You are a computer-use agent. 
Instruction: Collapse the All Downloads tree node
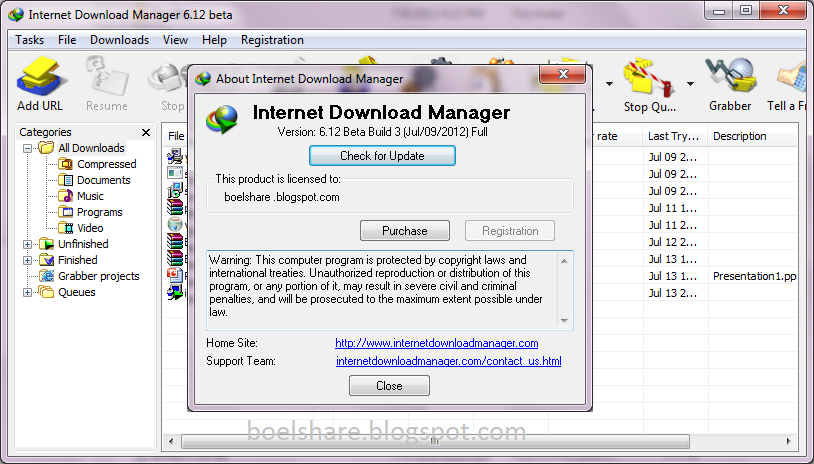28,148
